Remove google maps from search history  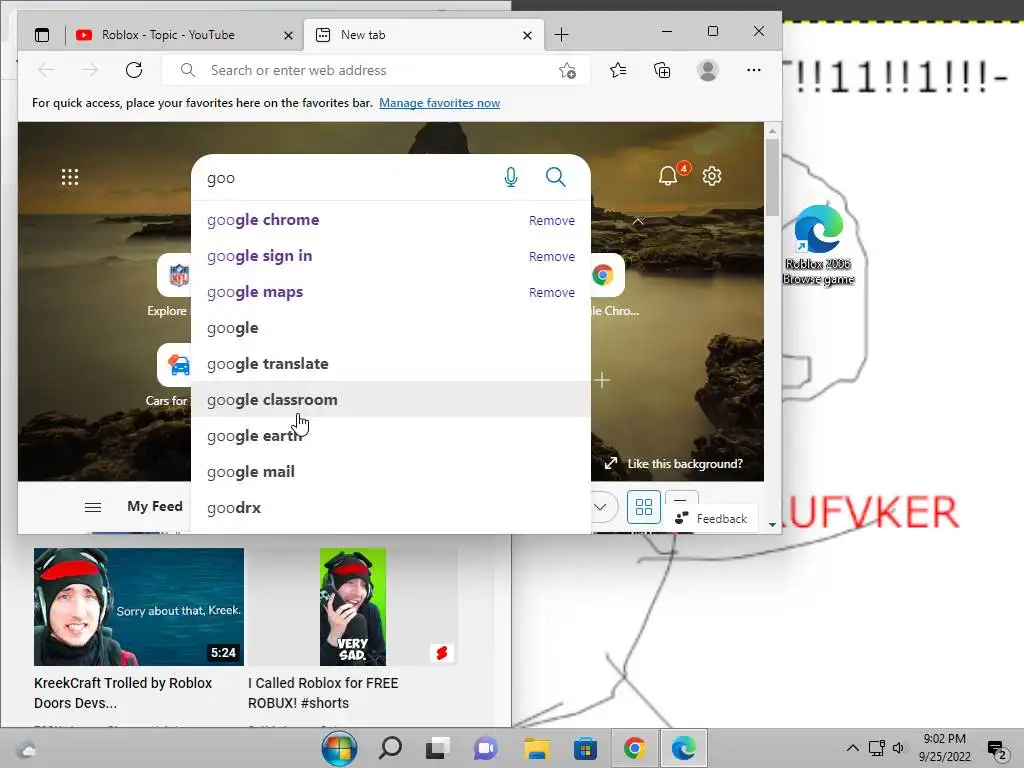pyautogui.click(x=552, y=293)
